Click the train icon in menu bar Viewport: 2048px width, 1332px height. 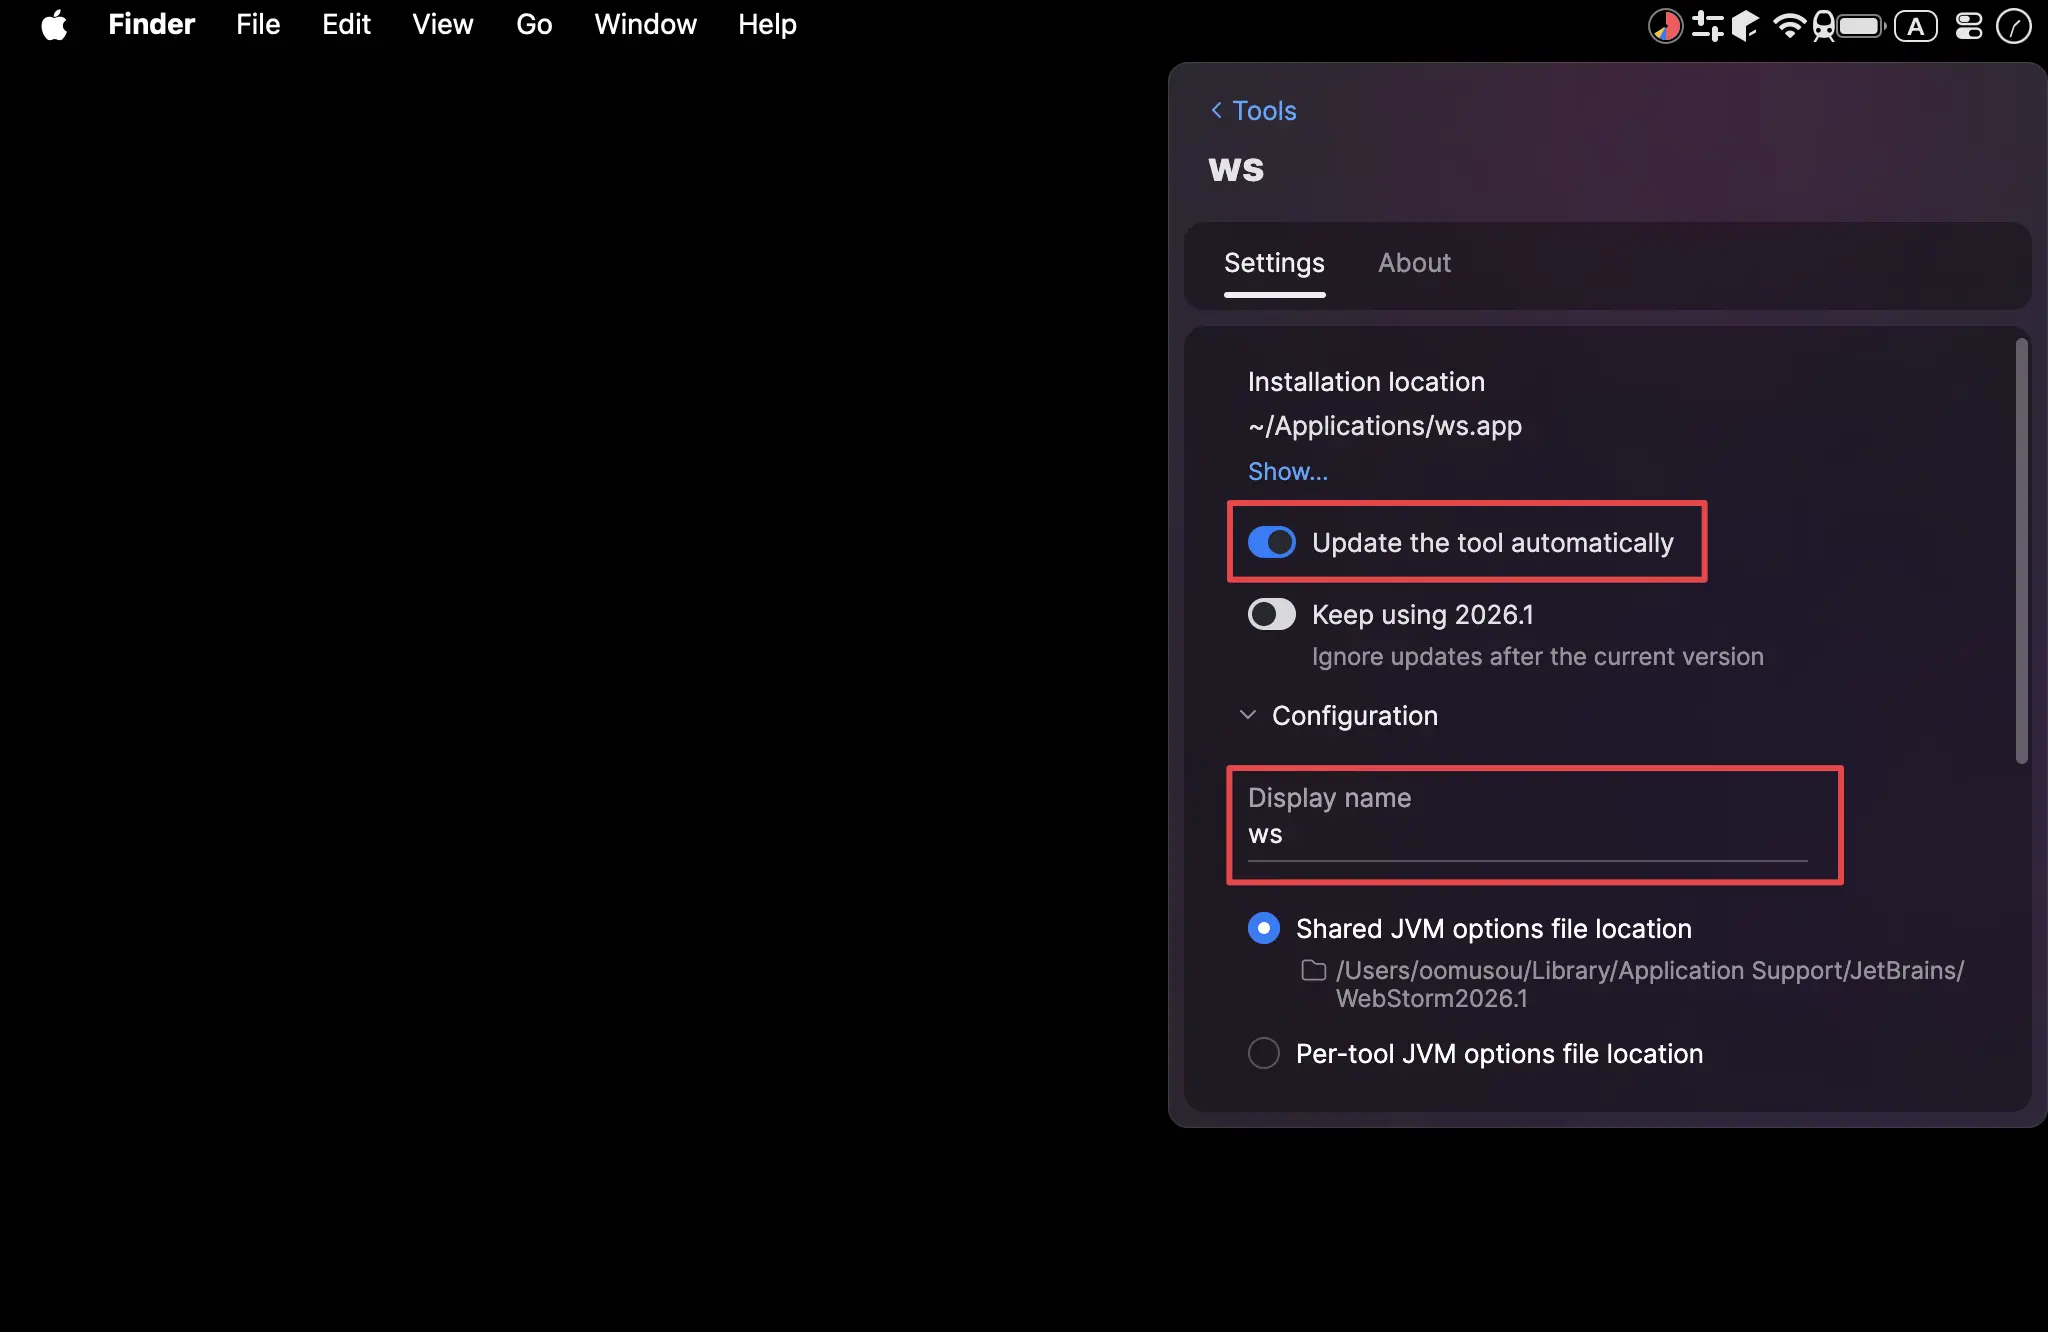coord(1824,26)
